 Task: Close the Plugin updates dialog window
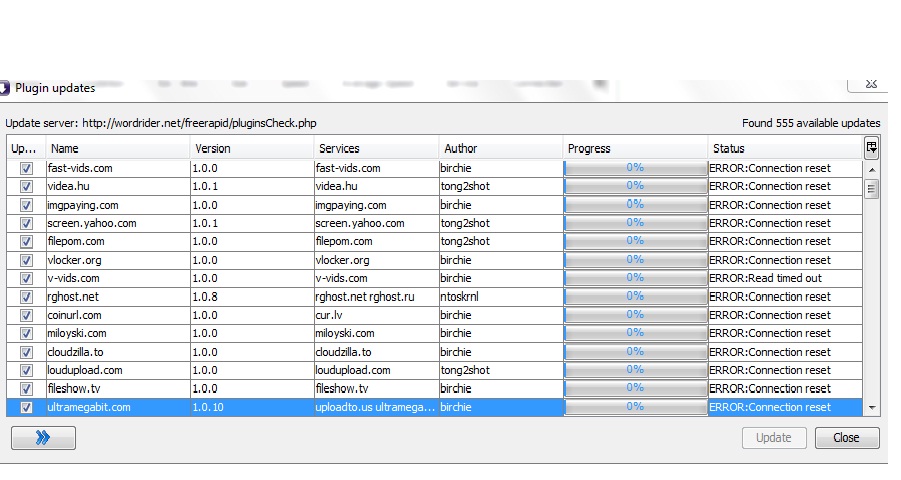coord(869,86)
